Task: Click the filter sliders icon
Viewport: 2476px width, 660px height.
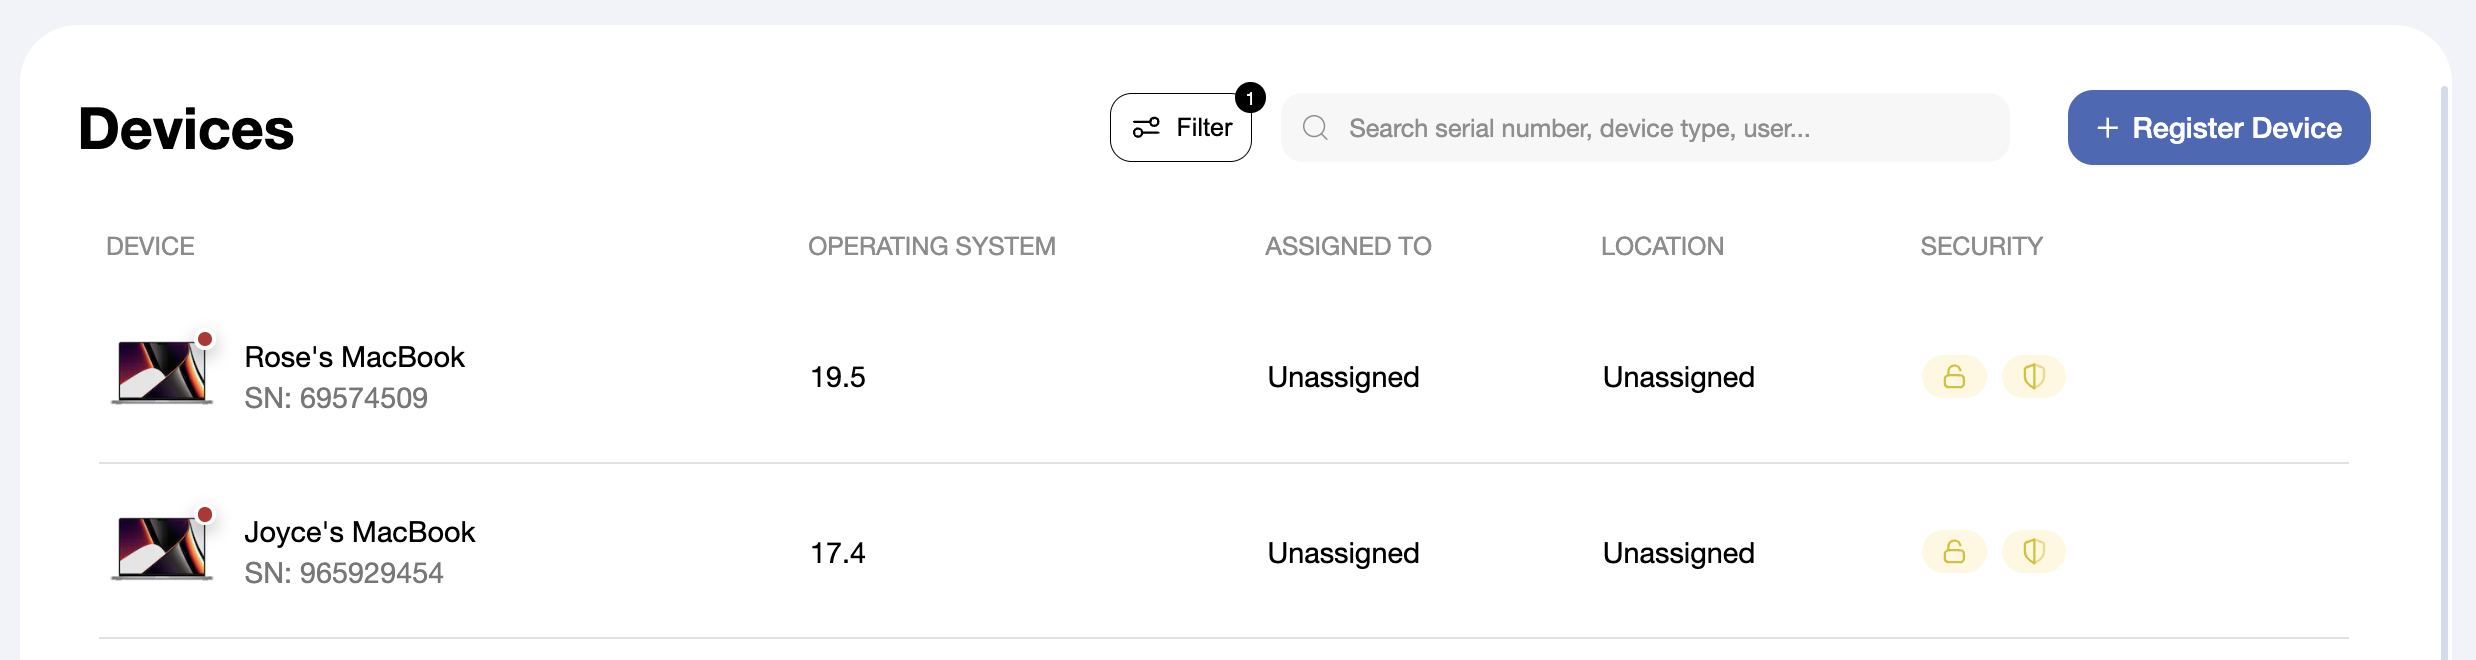Action: pyautogui.click(x=1146, y=128)
